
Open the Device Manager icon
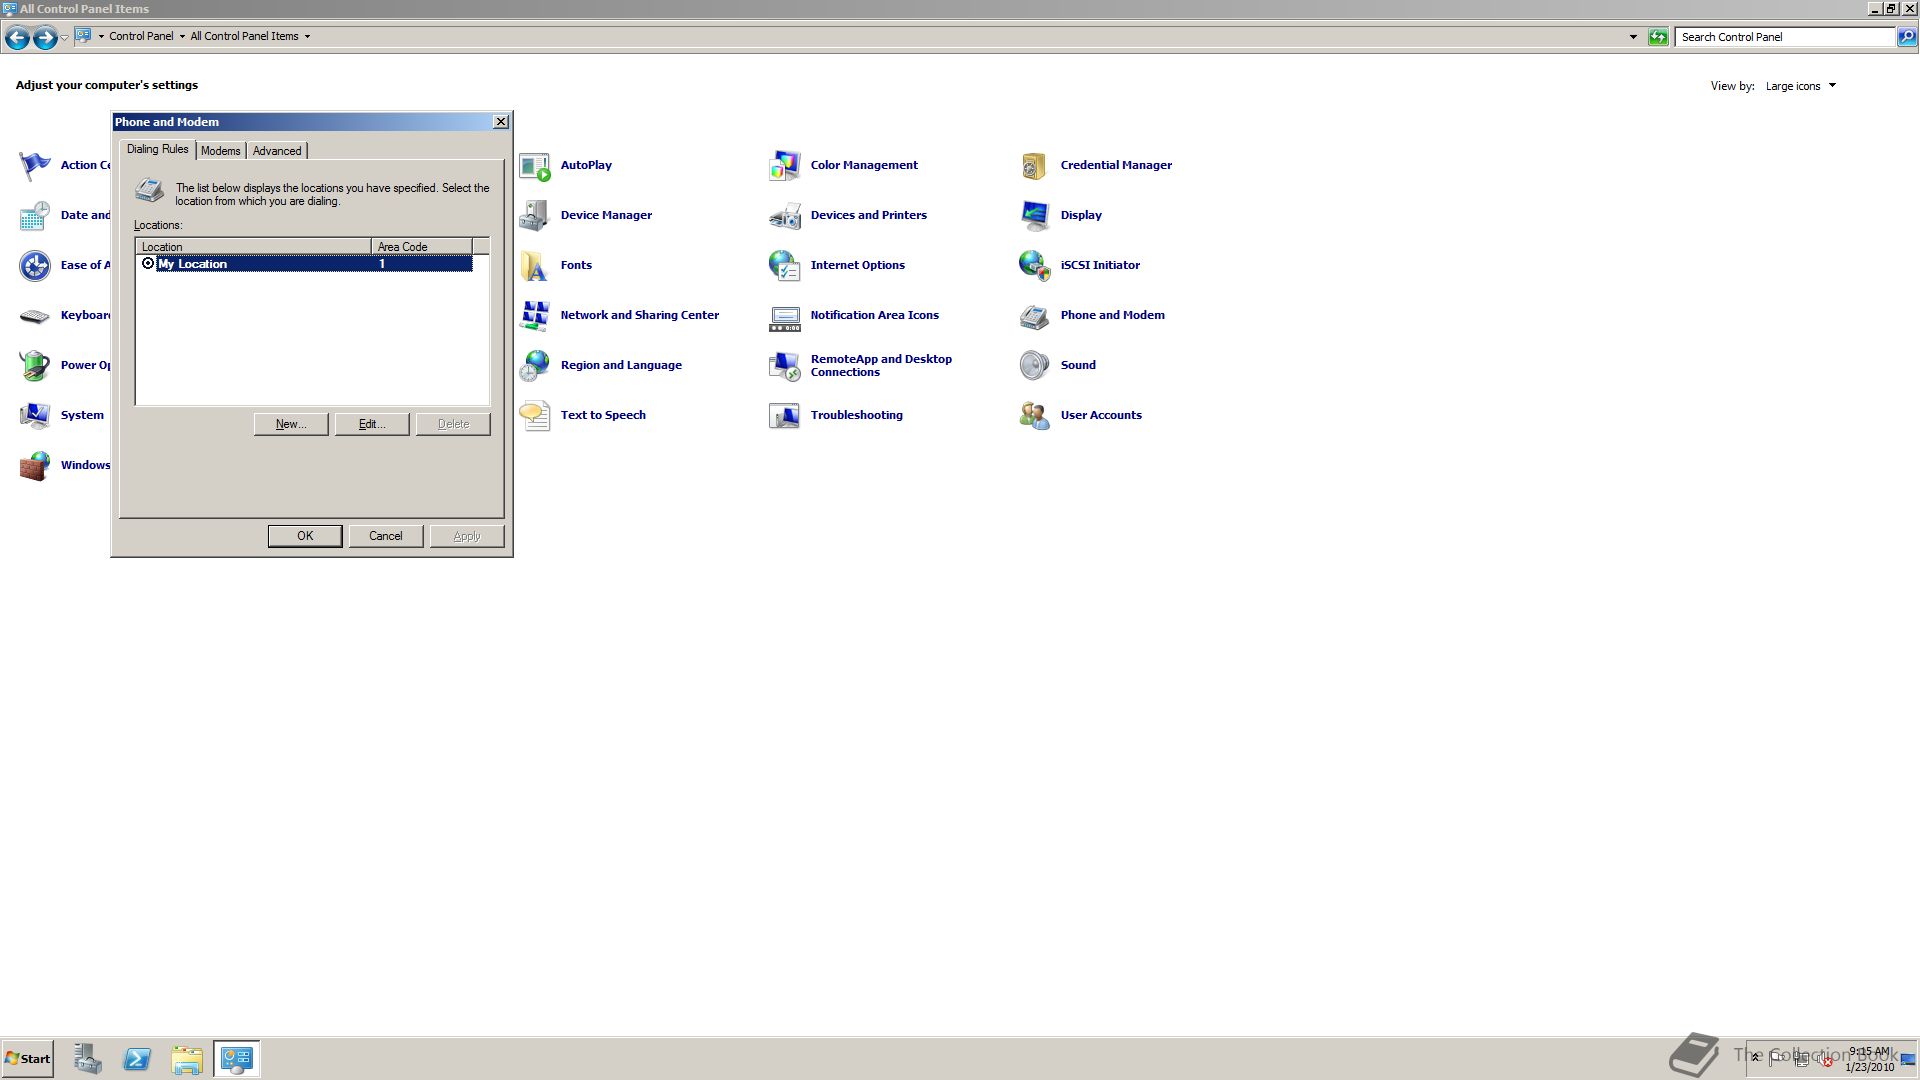tap(535, 216)
